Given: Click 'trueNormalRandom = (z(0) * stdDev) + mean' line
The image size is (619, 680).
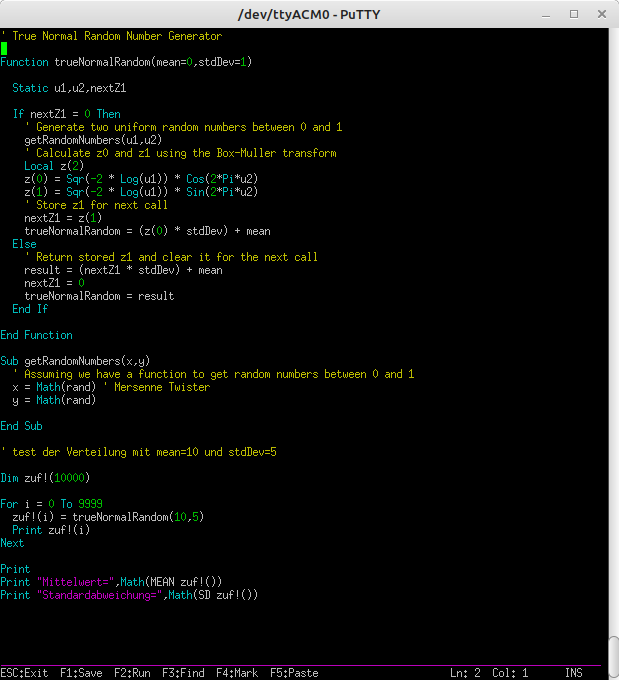Looking at the screenshot, I should point(147,231).
